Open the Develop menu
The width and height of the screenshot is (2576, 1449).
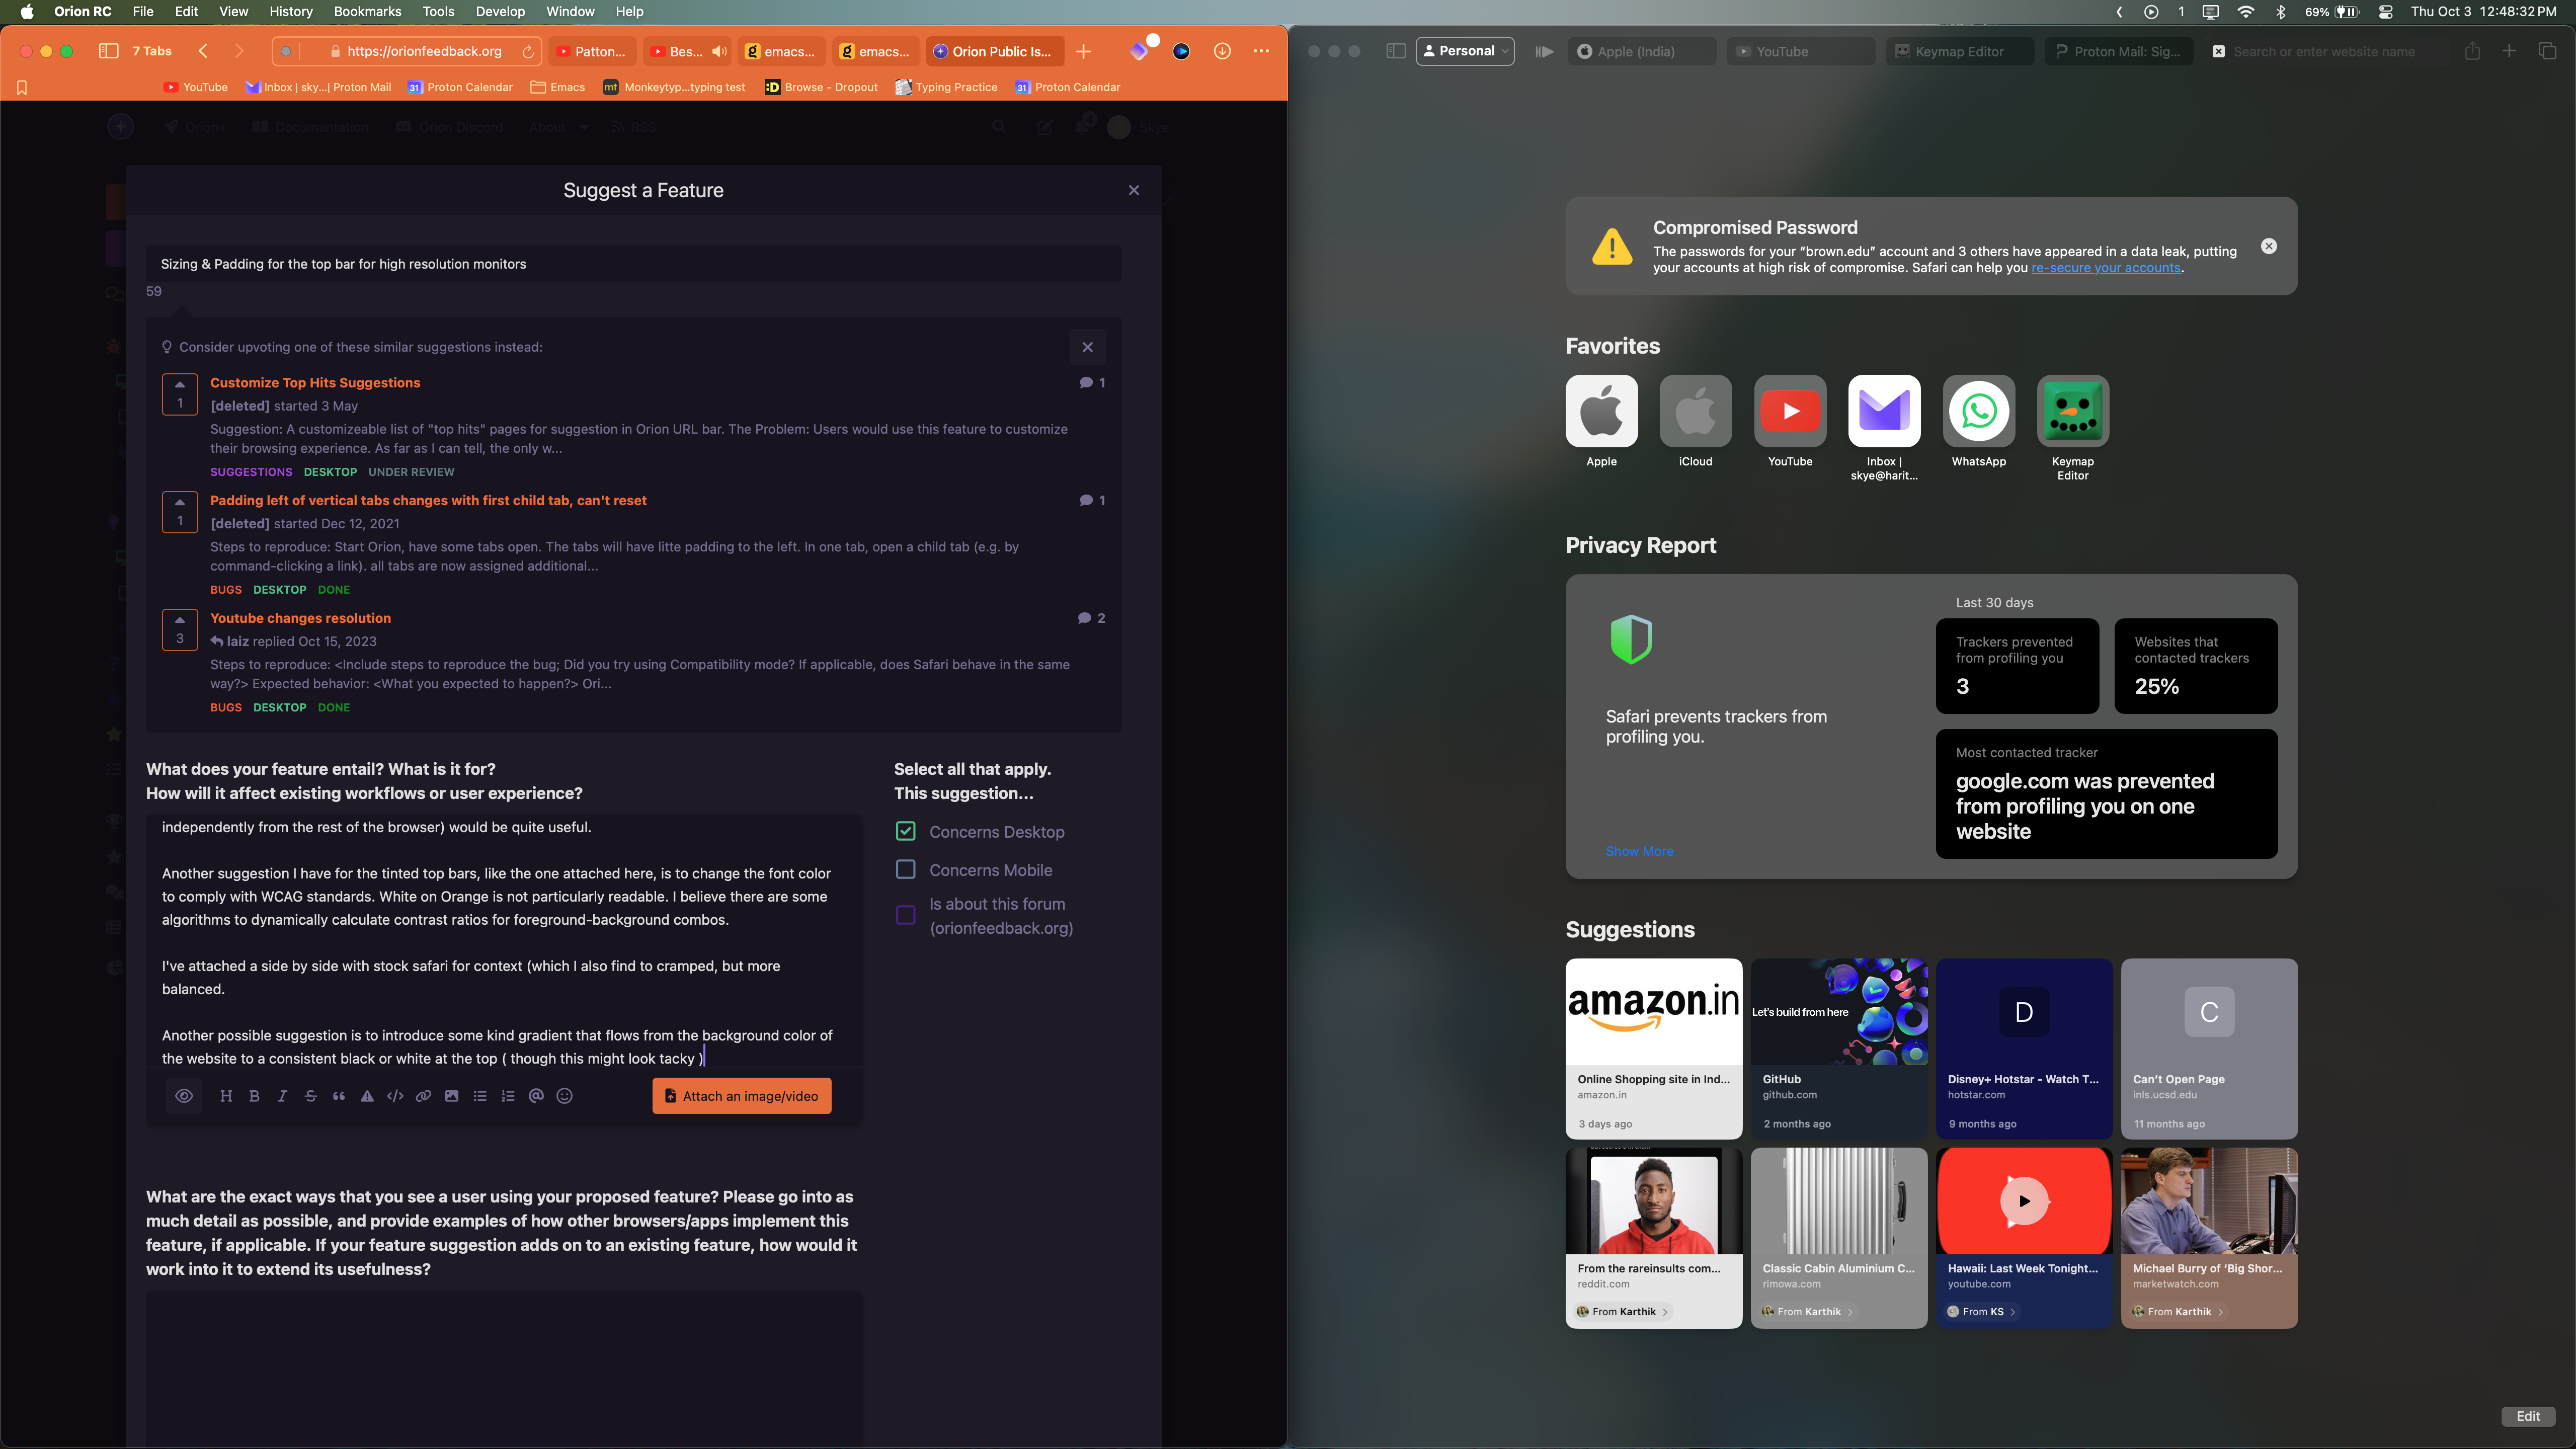pyautogui.click(x=499, y=11)
